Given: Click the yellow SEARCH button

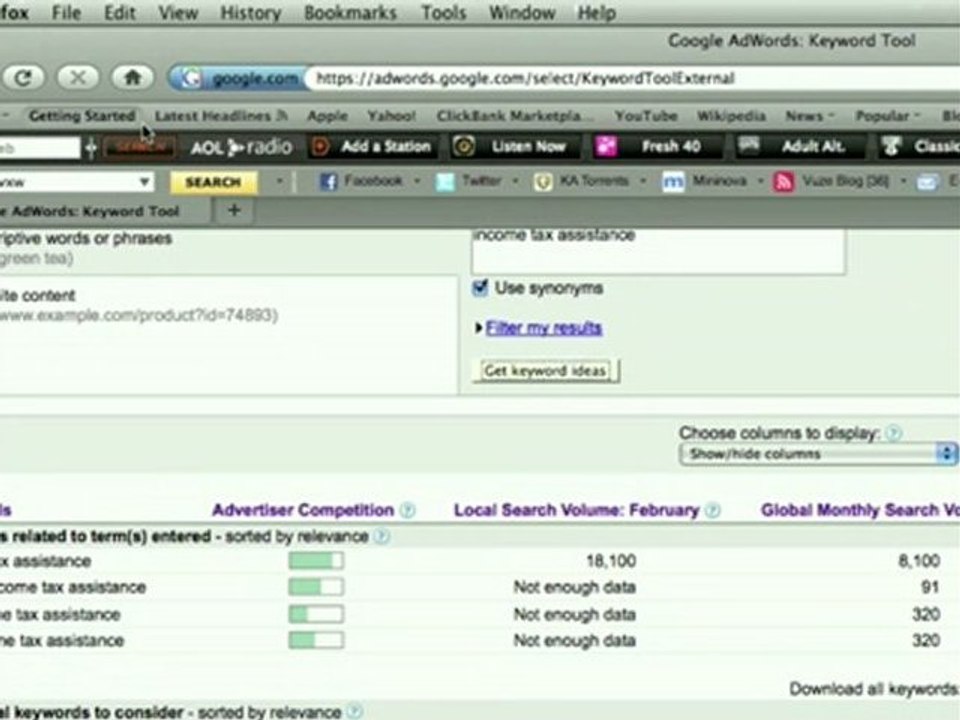Looking at the screenshot, I should [x=213, y=182].
